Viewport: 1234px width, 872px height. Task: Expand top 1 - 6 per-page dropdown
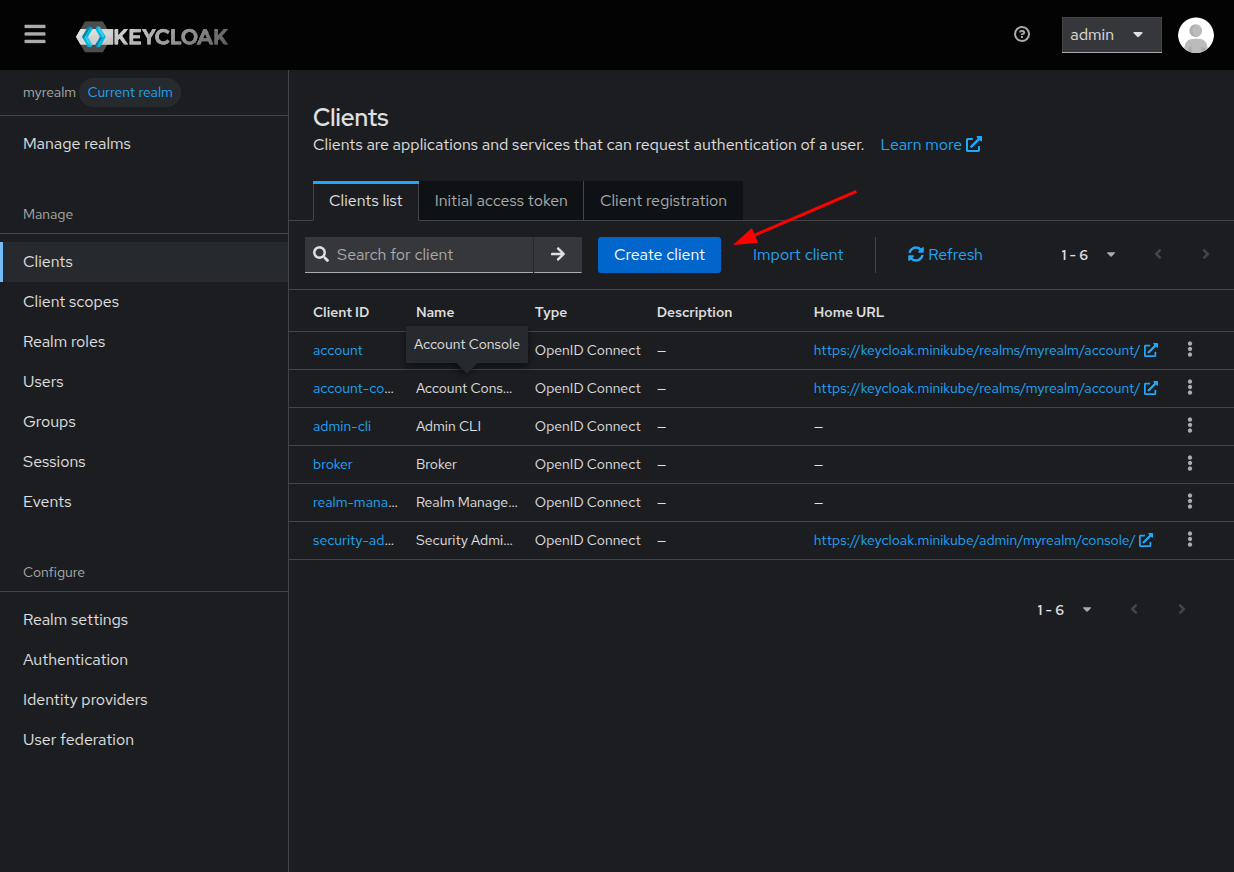[x=1088, y=255]
